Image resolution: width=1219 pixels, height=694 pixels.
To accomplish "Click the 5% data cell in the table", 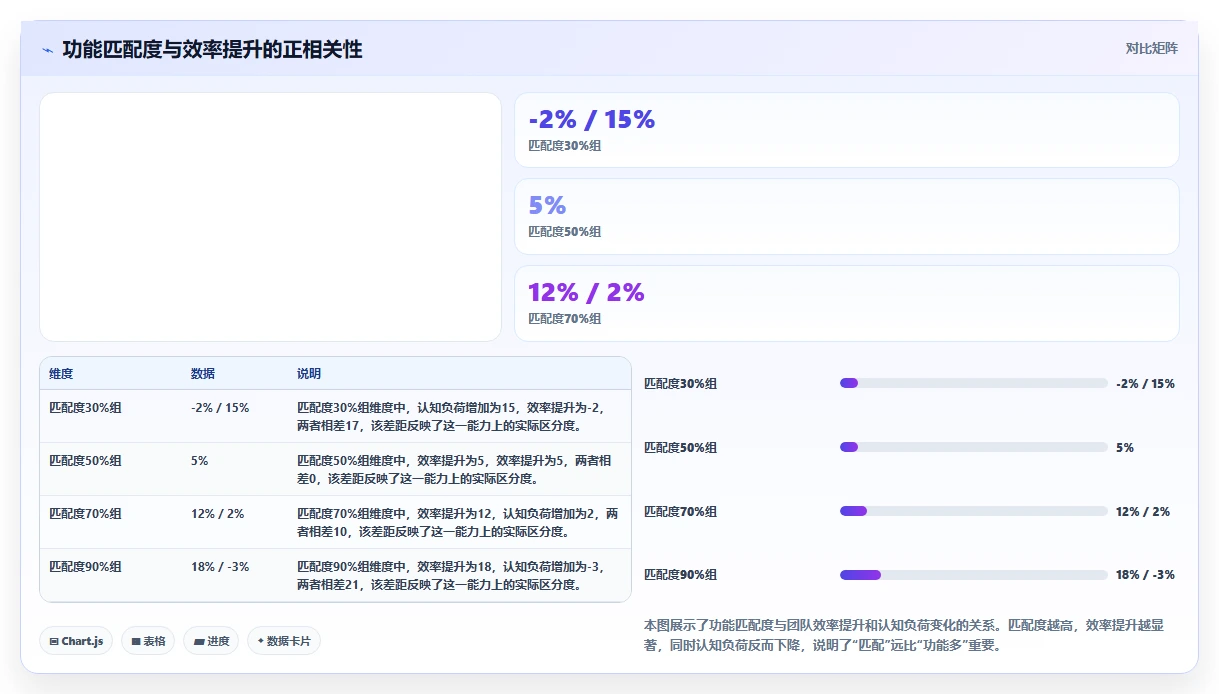I will point(200,461).
